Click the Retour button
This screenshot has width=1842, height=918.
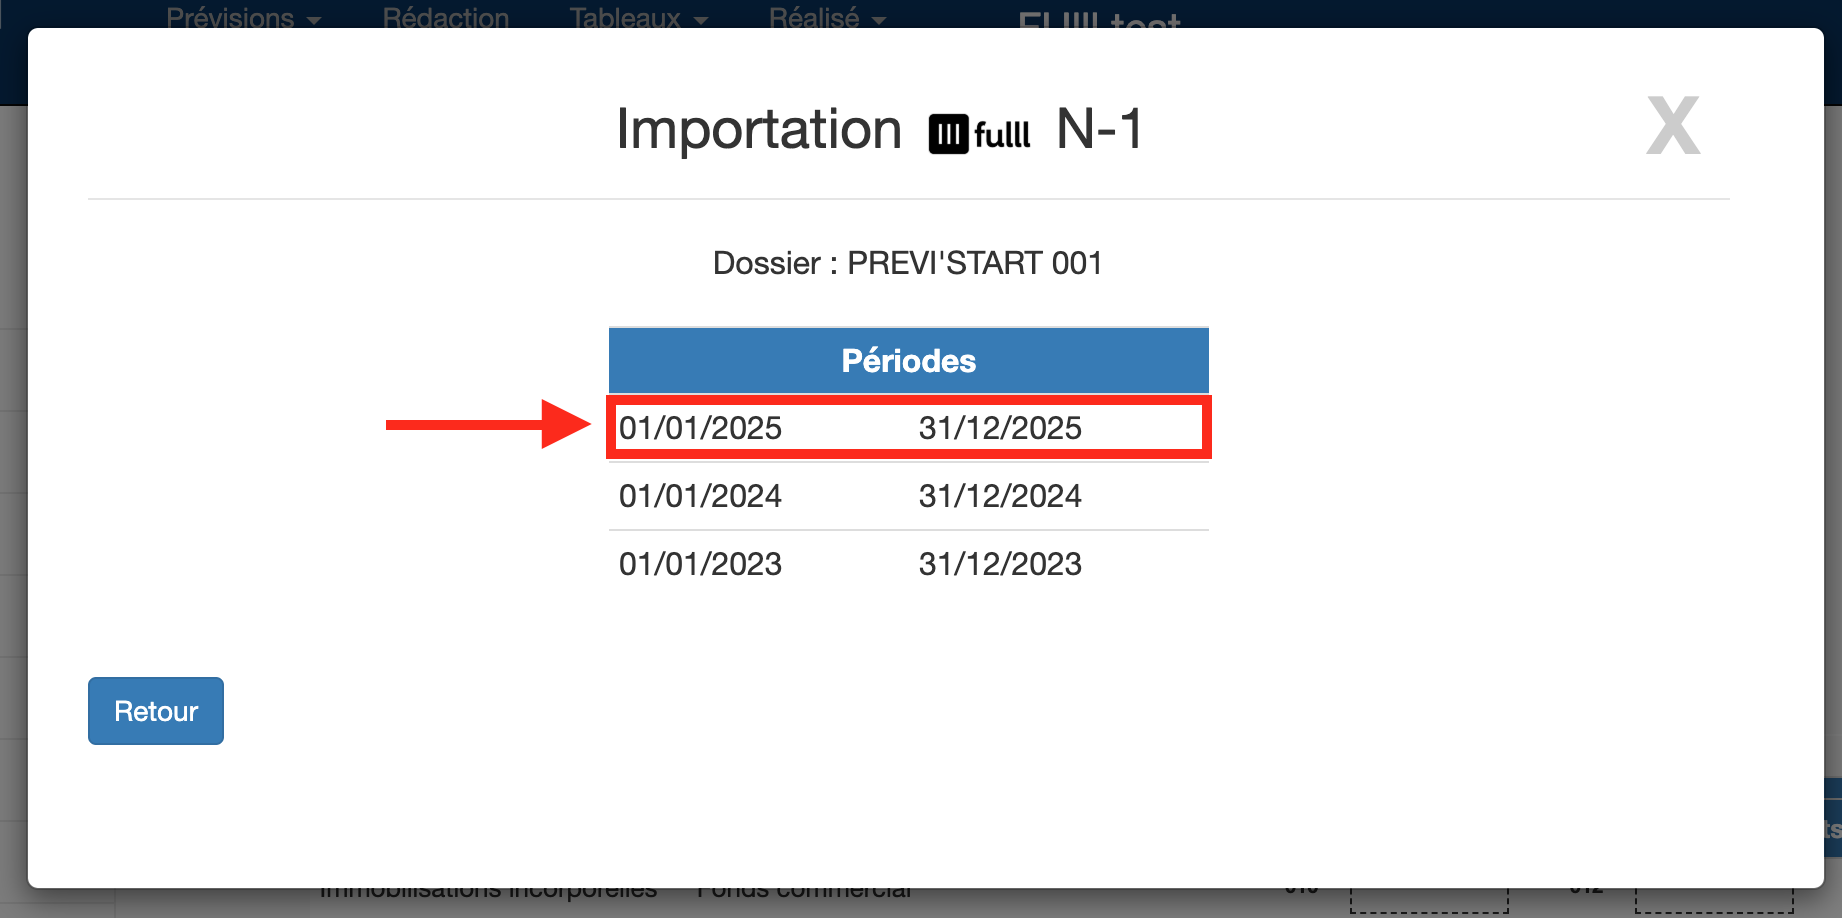tap(156, 711)
